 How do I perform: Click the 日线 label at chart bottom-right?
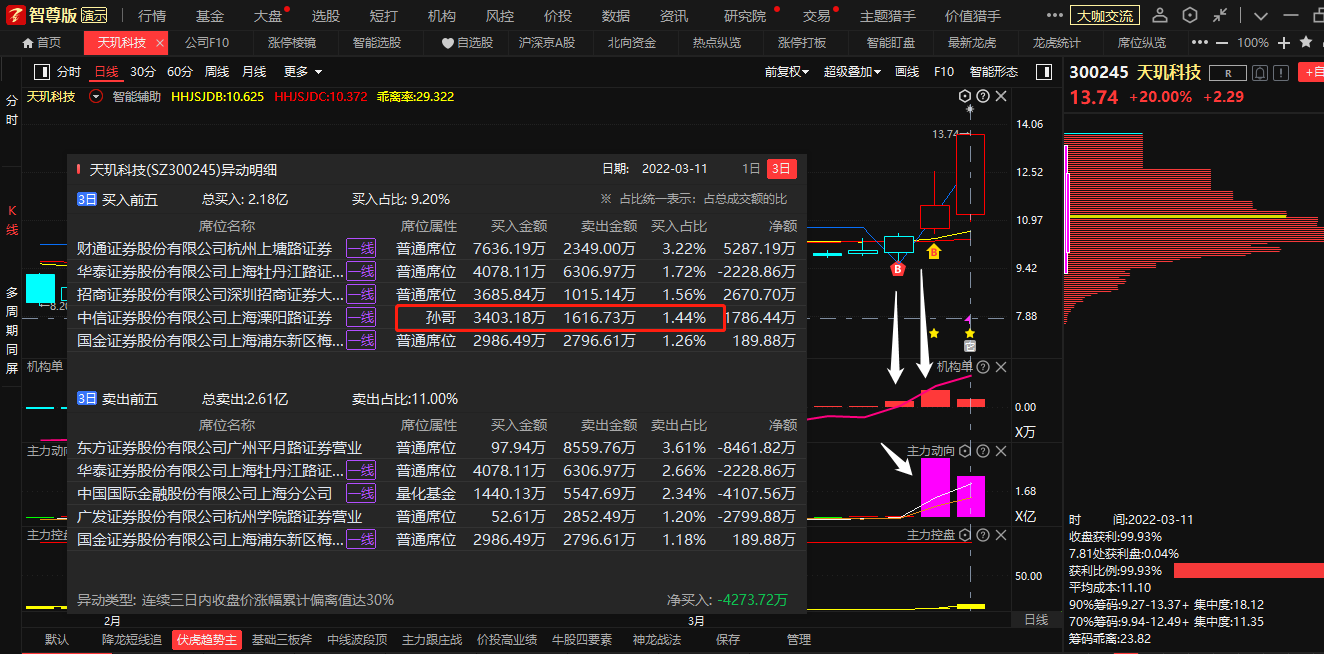tap(1036, 620)
